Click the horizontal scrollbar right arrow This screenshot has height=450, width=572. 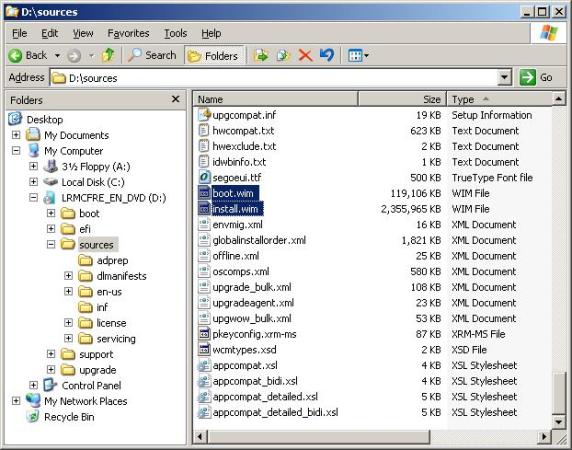pyautogui.click(x=544, y=436)
